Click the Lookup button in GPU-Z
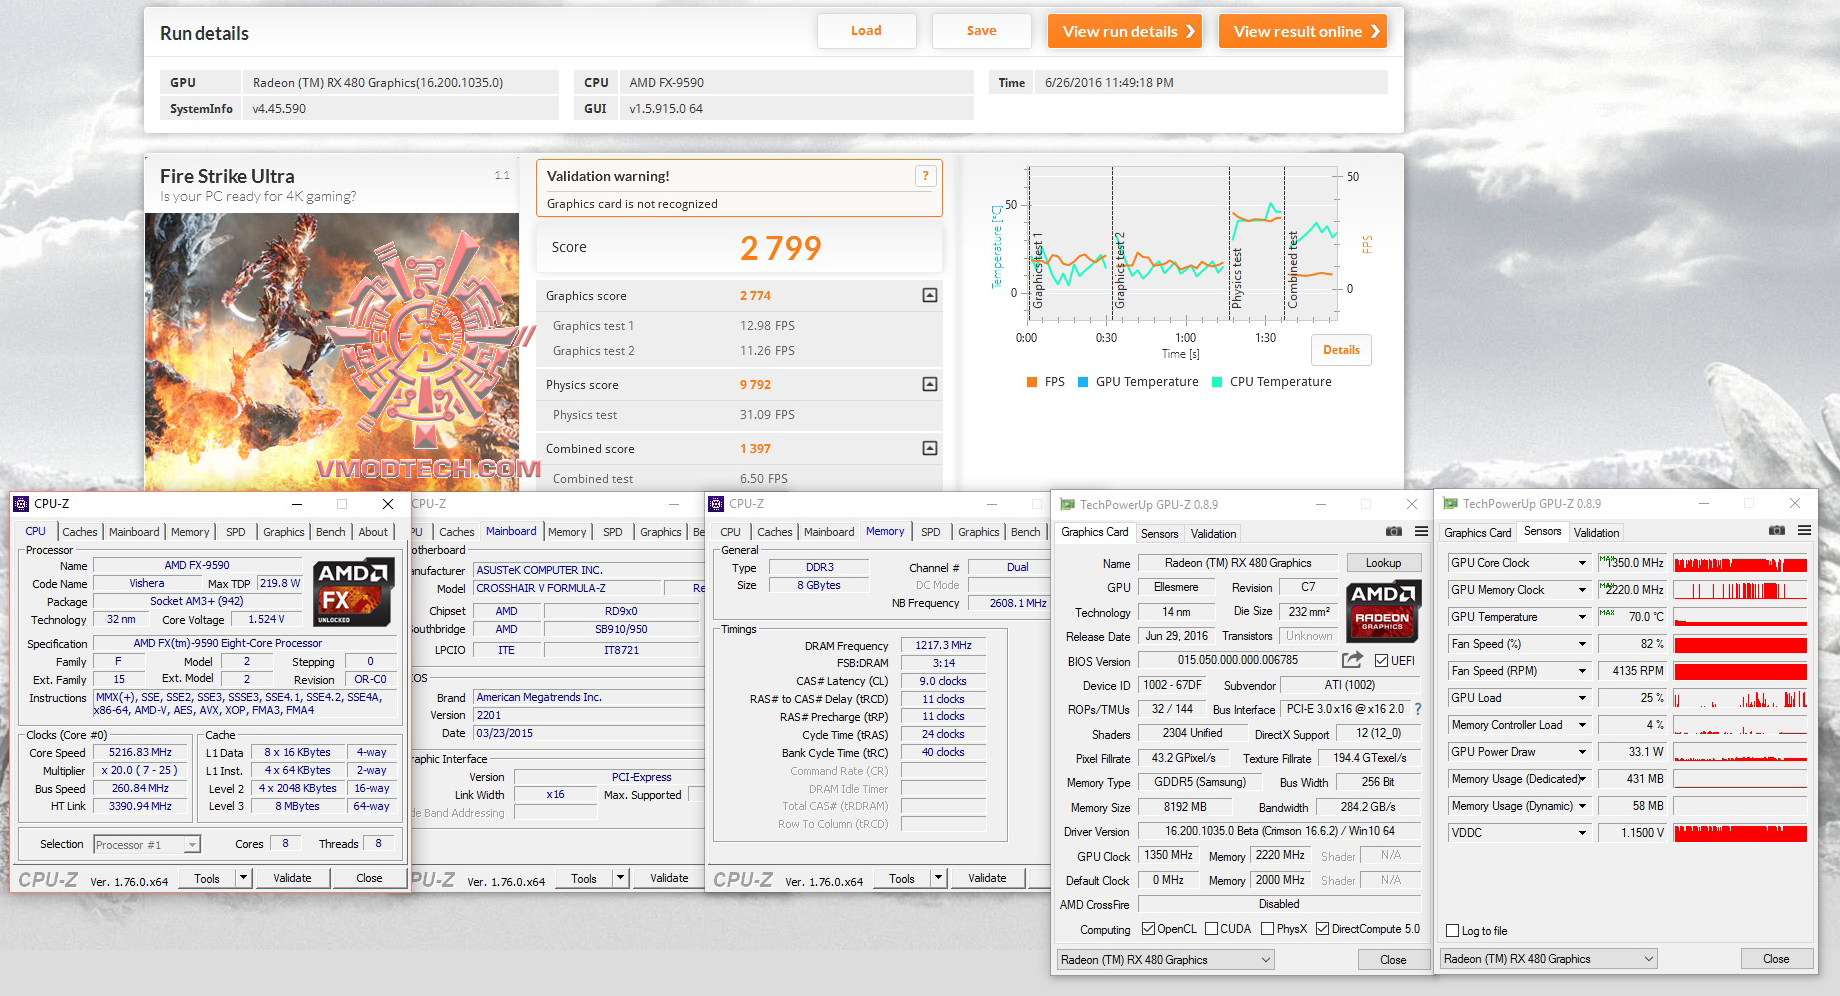 (1383, 563)
